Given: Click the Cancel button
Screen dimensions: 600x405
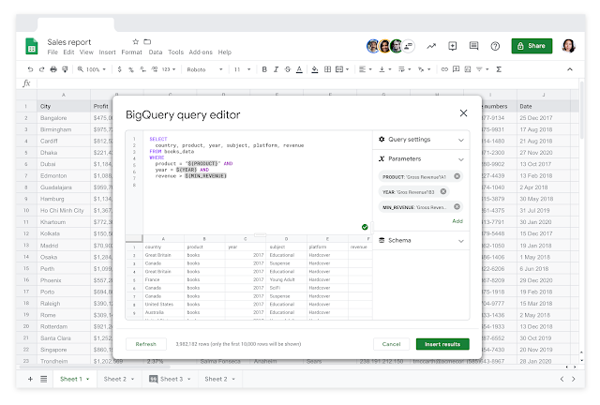Looking at the screenshot, I should coord(391,344).
